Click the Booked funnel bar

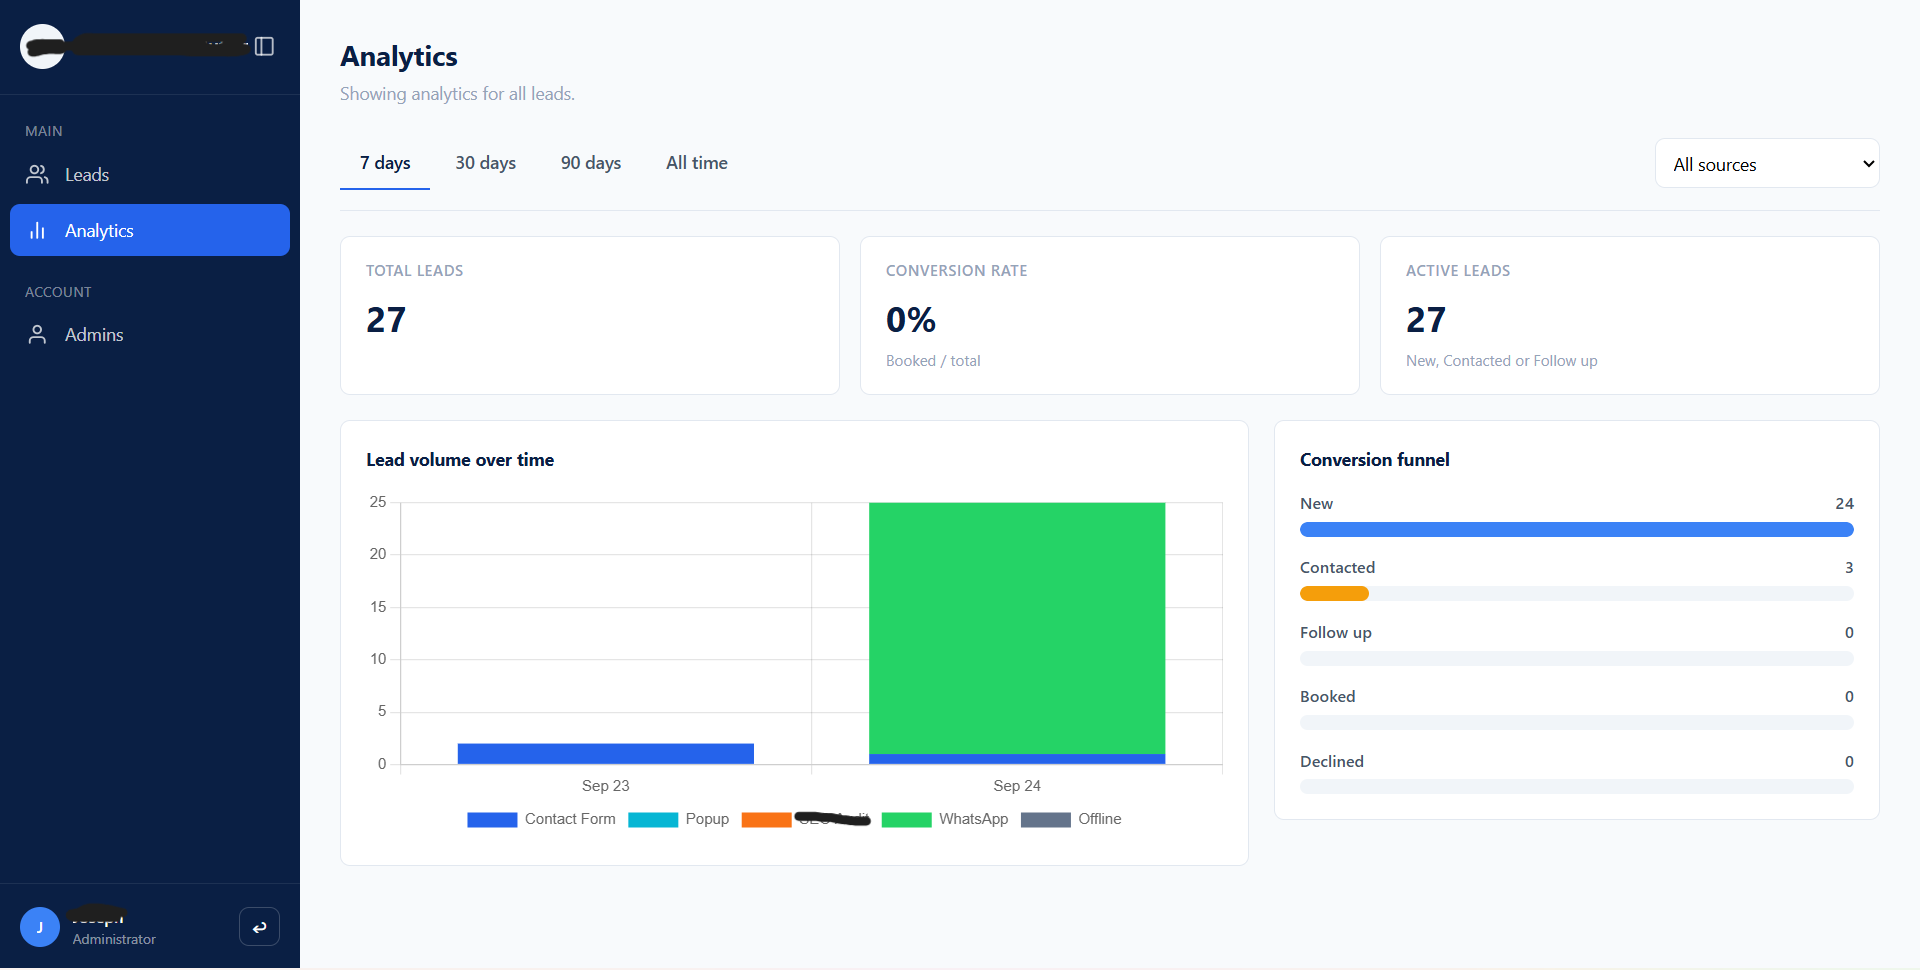[x=1577, y=723]
